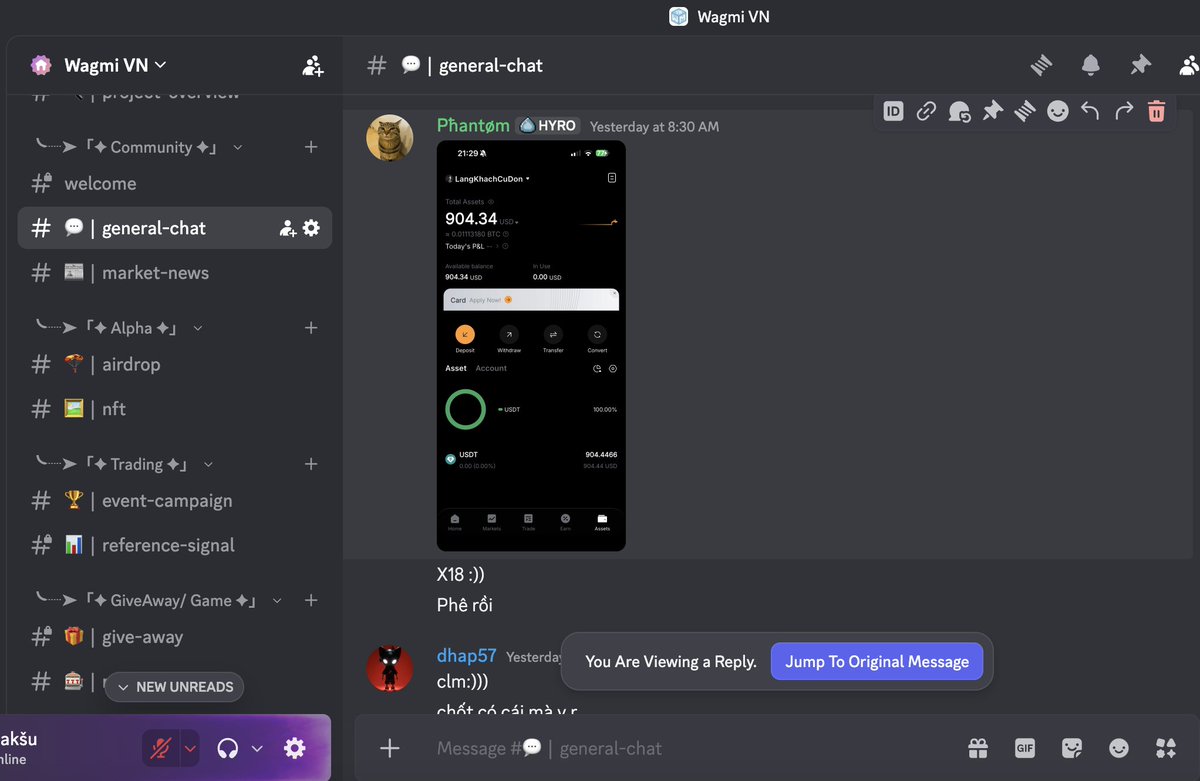The height and width of the screenshot is (781, 1200).
Task: Send a gift from the message bar
Action: (x=978, y=748)
